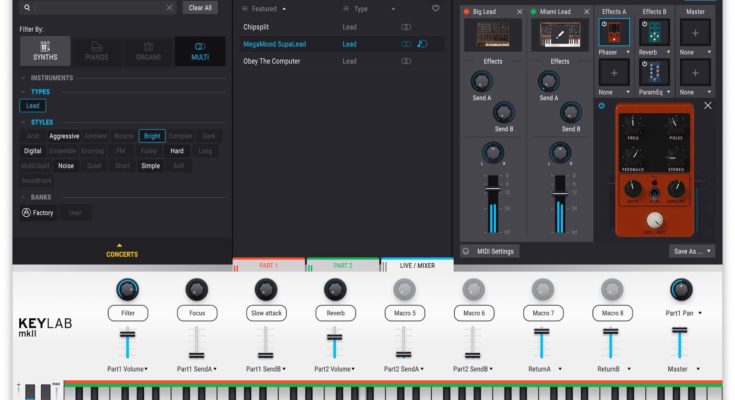
Task: Select the Synths instrument filter
Action: pos(45,51)
